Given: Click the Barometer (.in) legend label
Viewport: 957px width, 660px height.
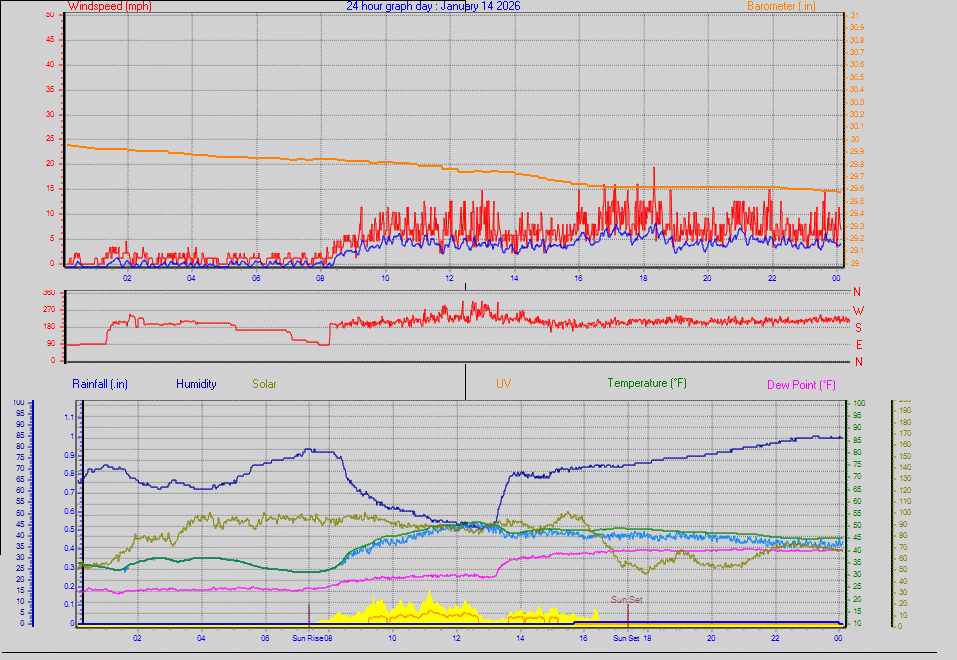Looking at the screenshot, I should coord(783,6).
